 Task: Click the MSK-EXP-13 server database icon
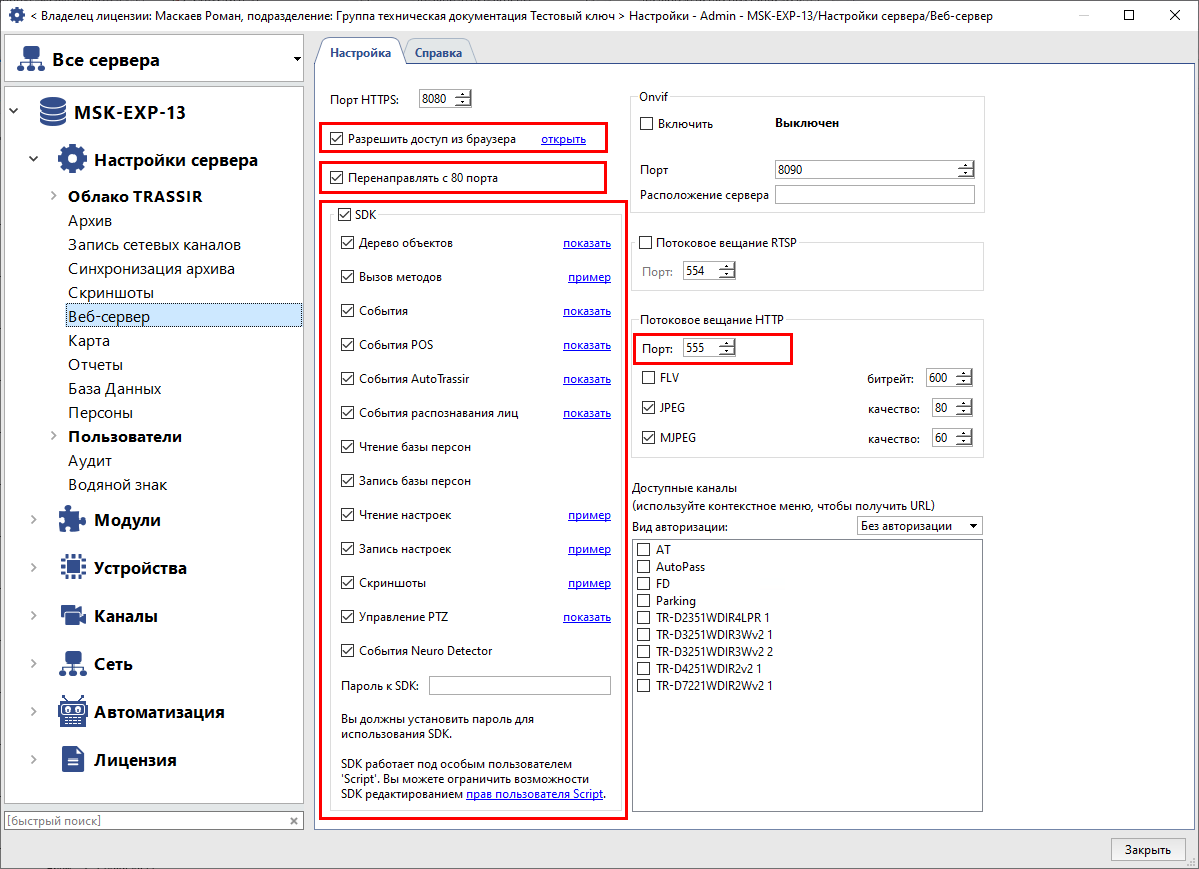(53, 112)
